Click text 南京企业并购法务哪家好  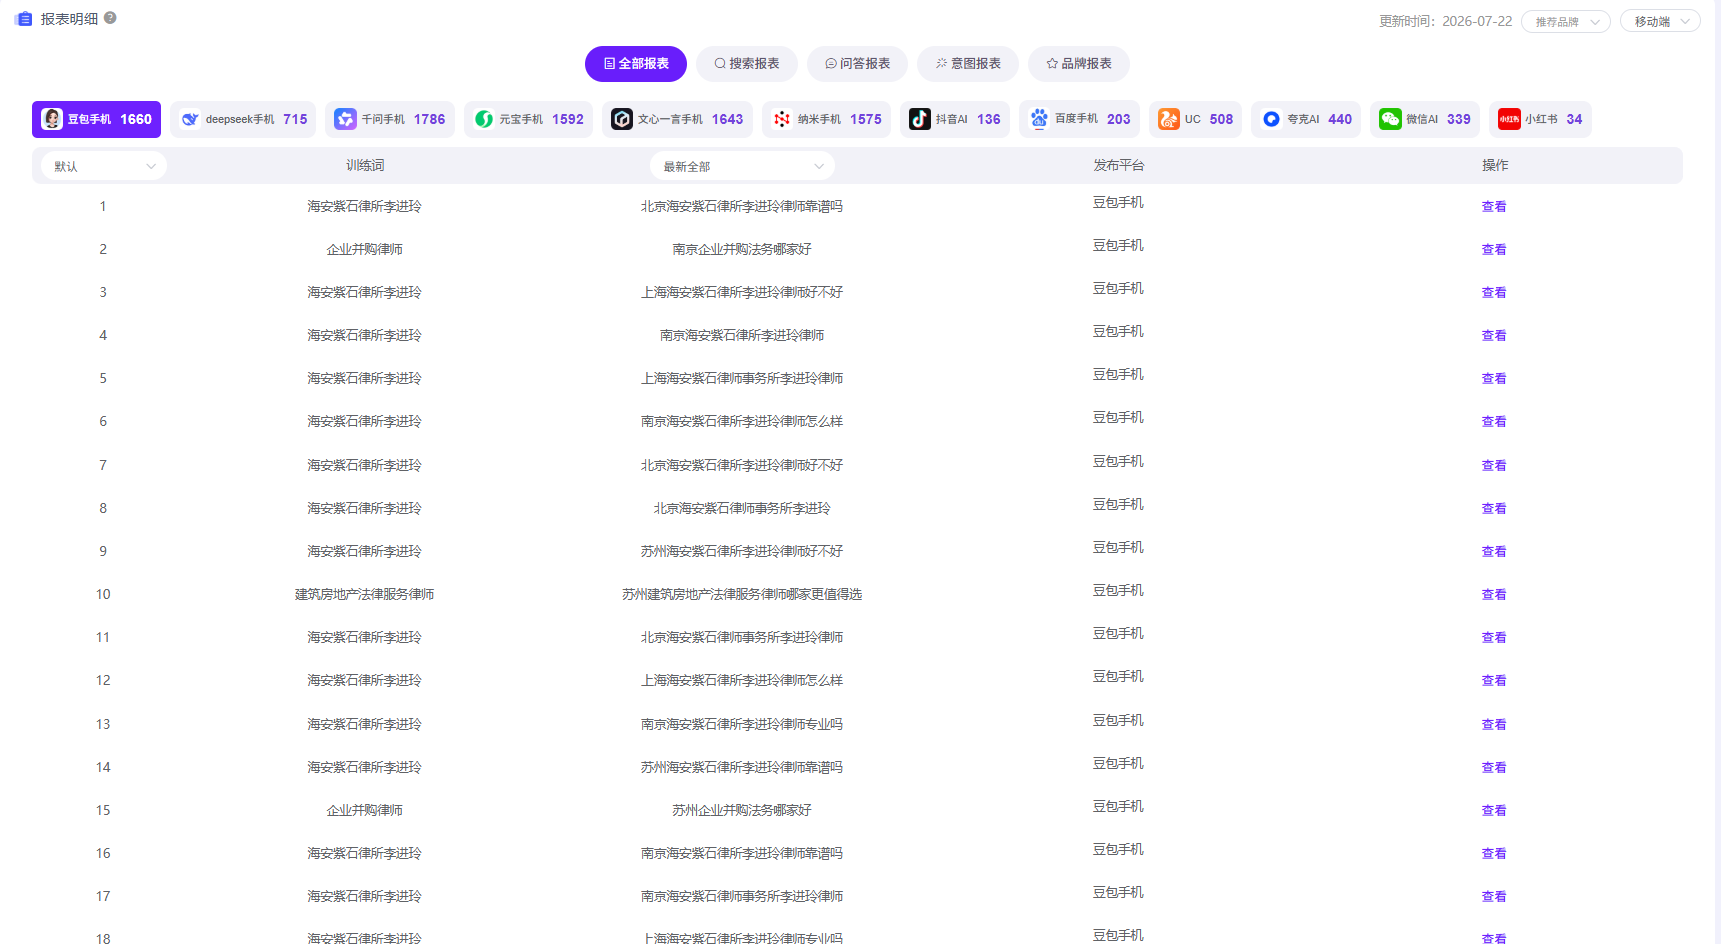[742, 249]
